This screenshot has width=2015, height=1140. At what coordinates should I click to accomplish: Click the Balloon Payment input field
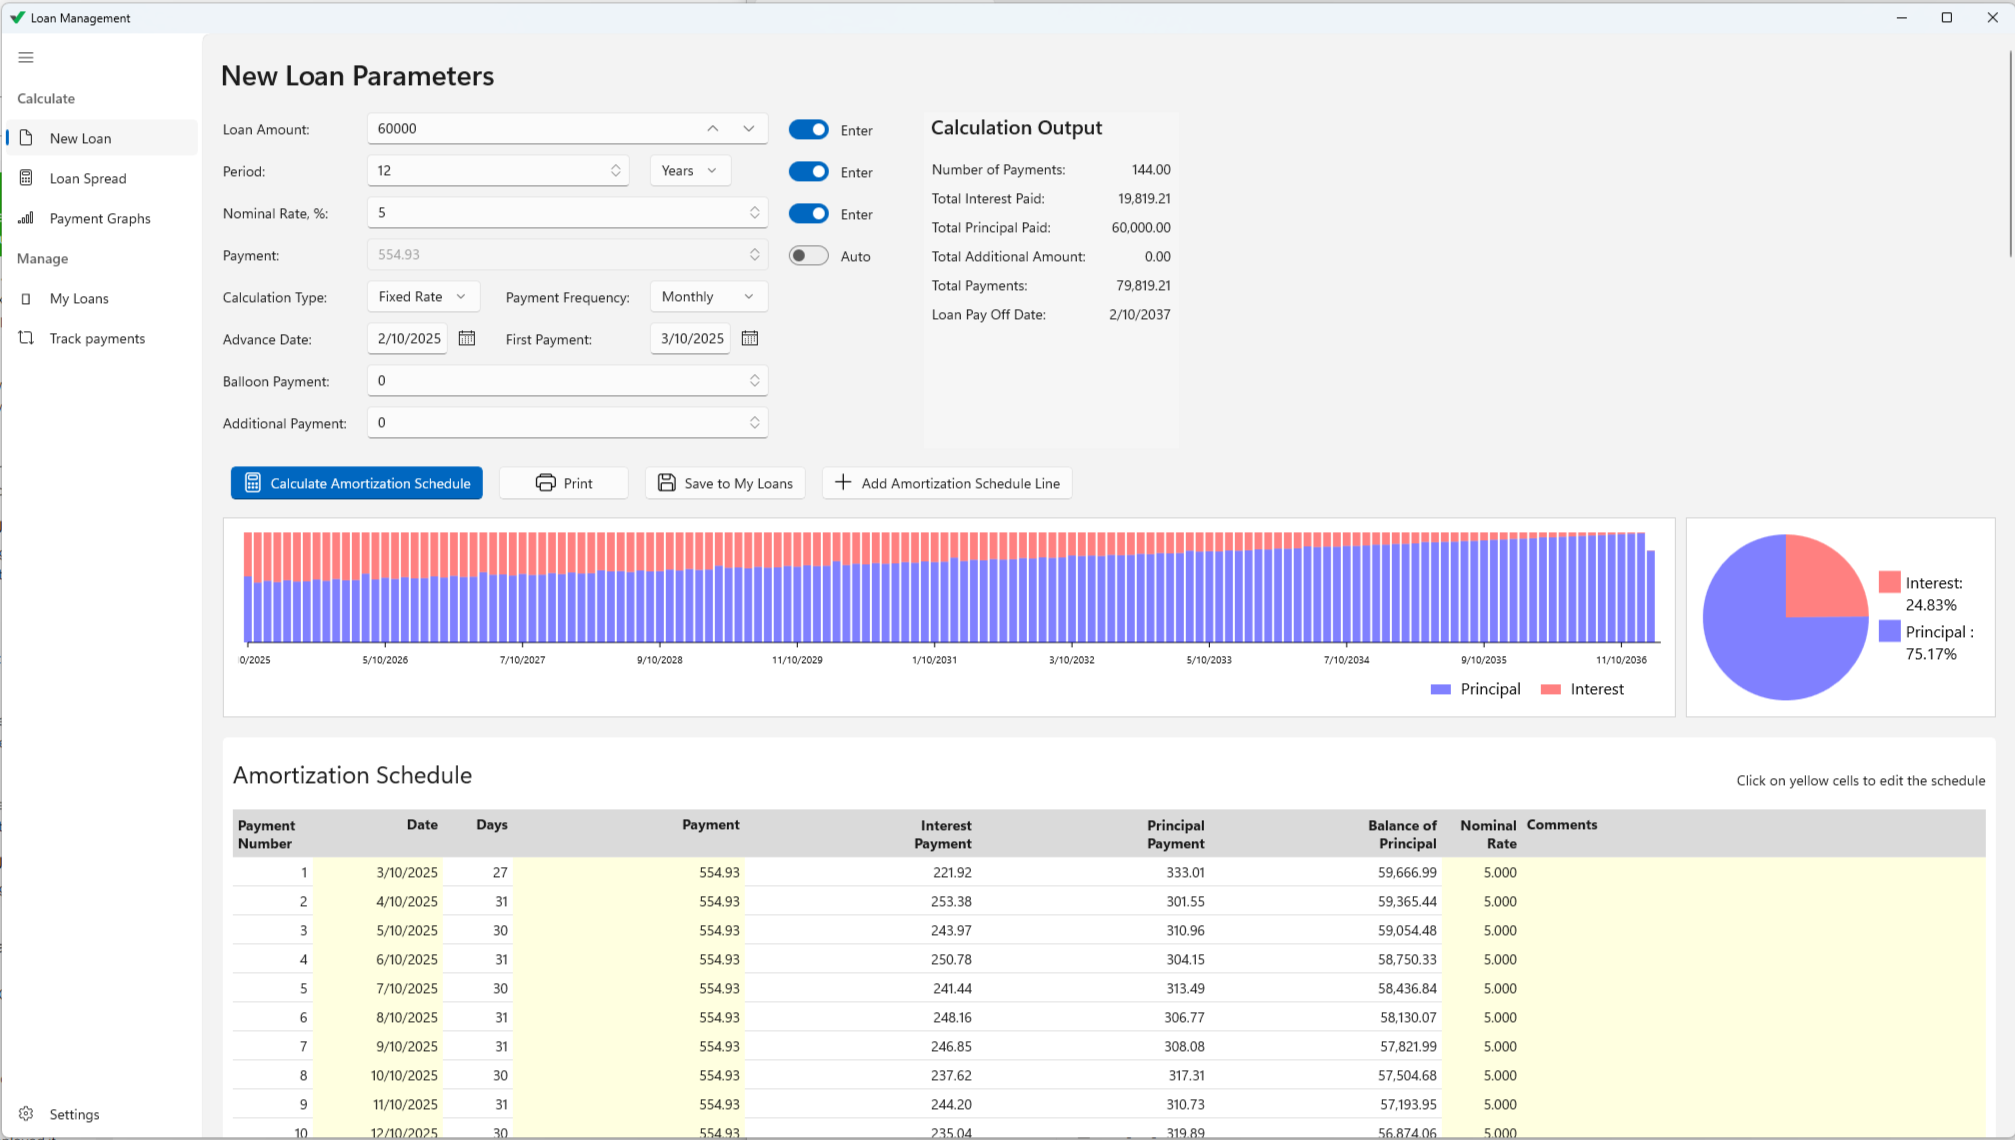pyautogui.click(x=560, y=381)
